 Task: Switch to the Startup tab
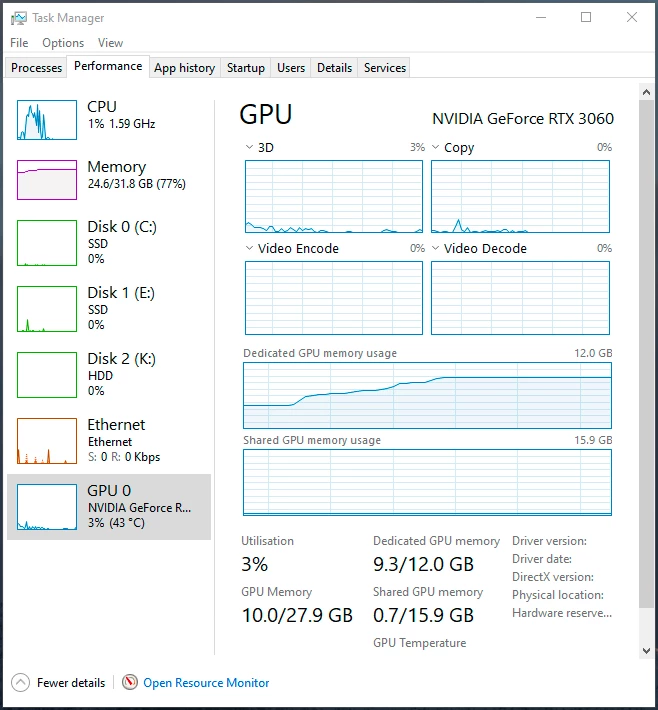(x=245, y=68)
